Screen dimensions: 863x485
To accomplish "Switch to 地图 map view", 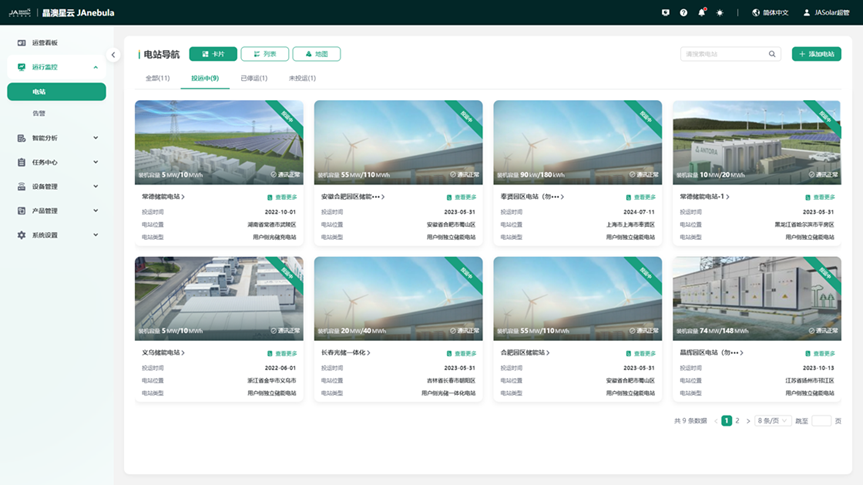I will tap(316, 54).
